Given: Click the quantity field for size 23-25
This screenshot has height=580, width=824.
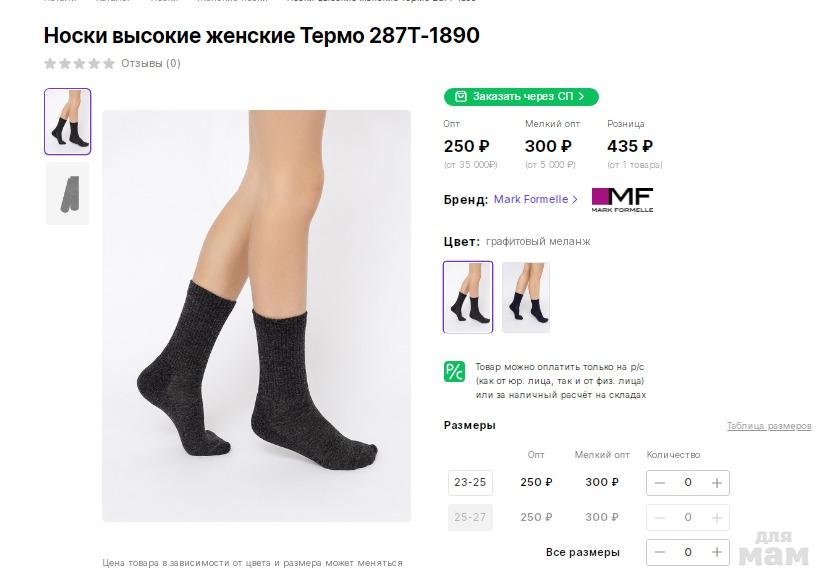Looking at the screenshot, I should (x=688, y=483).
